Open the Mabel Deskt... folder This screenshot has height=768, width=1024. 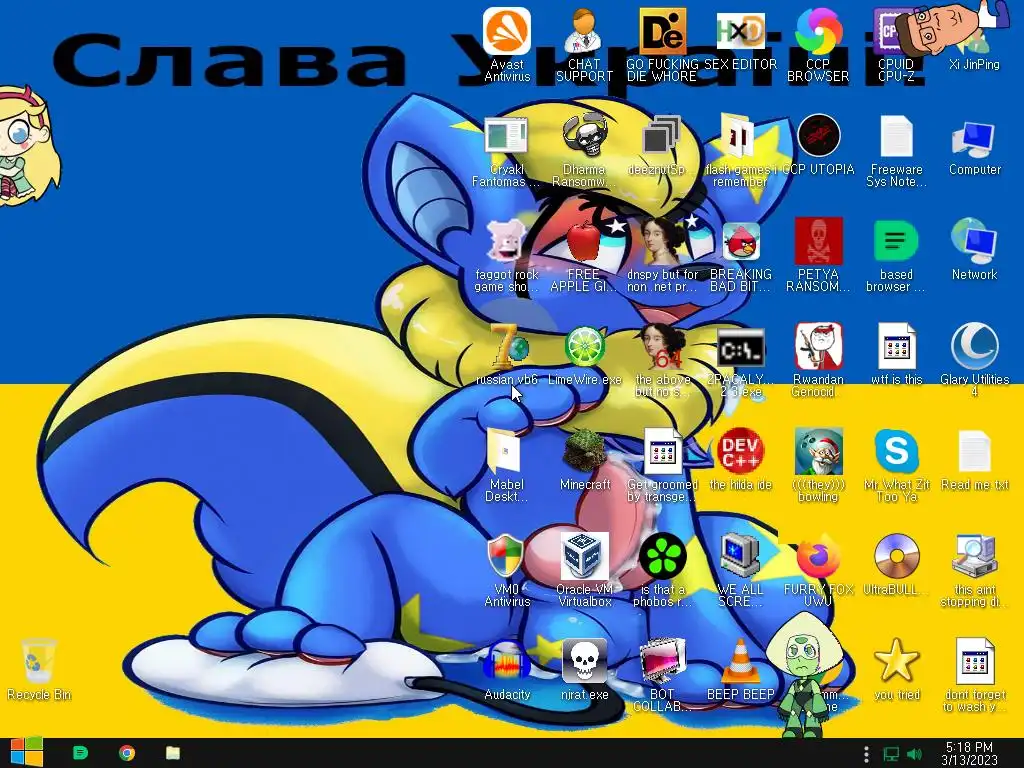[507, 465]
